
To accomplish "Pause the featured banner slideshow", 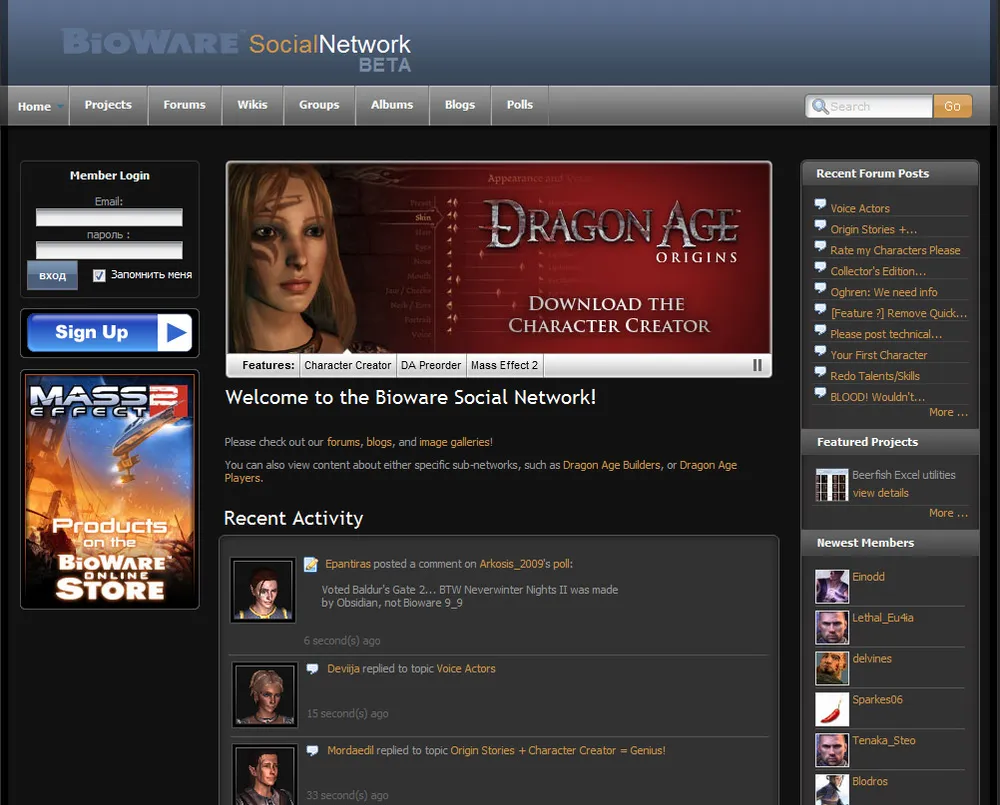I will coord(757,366).
